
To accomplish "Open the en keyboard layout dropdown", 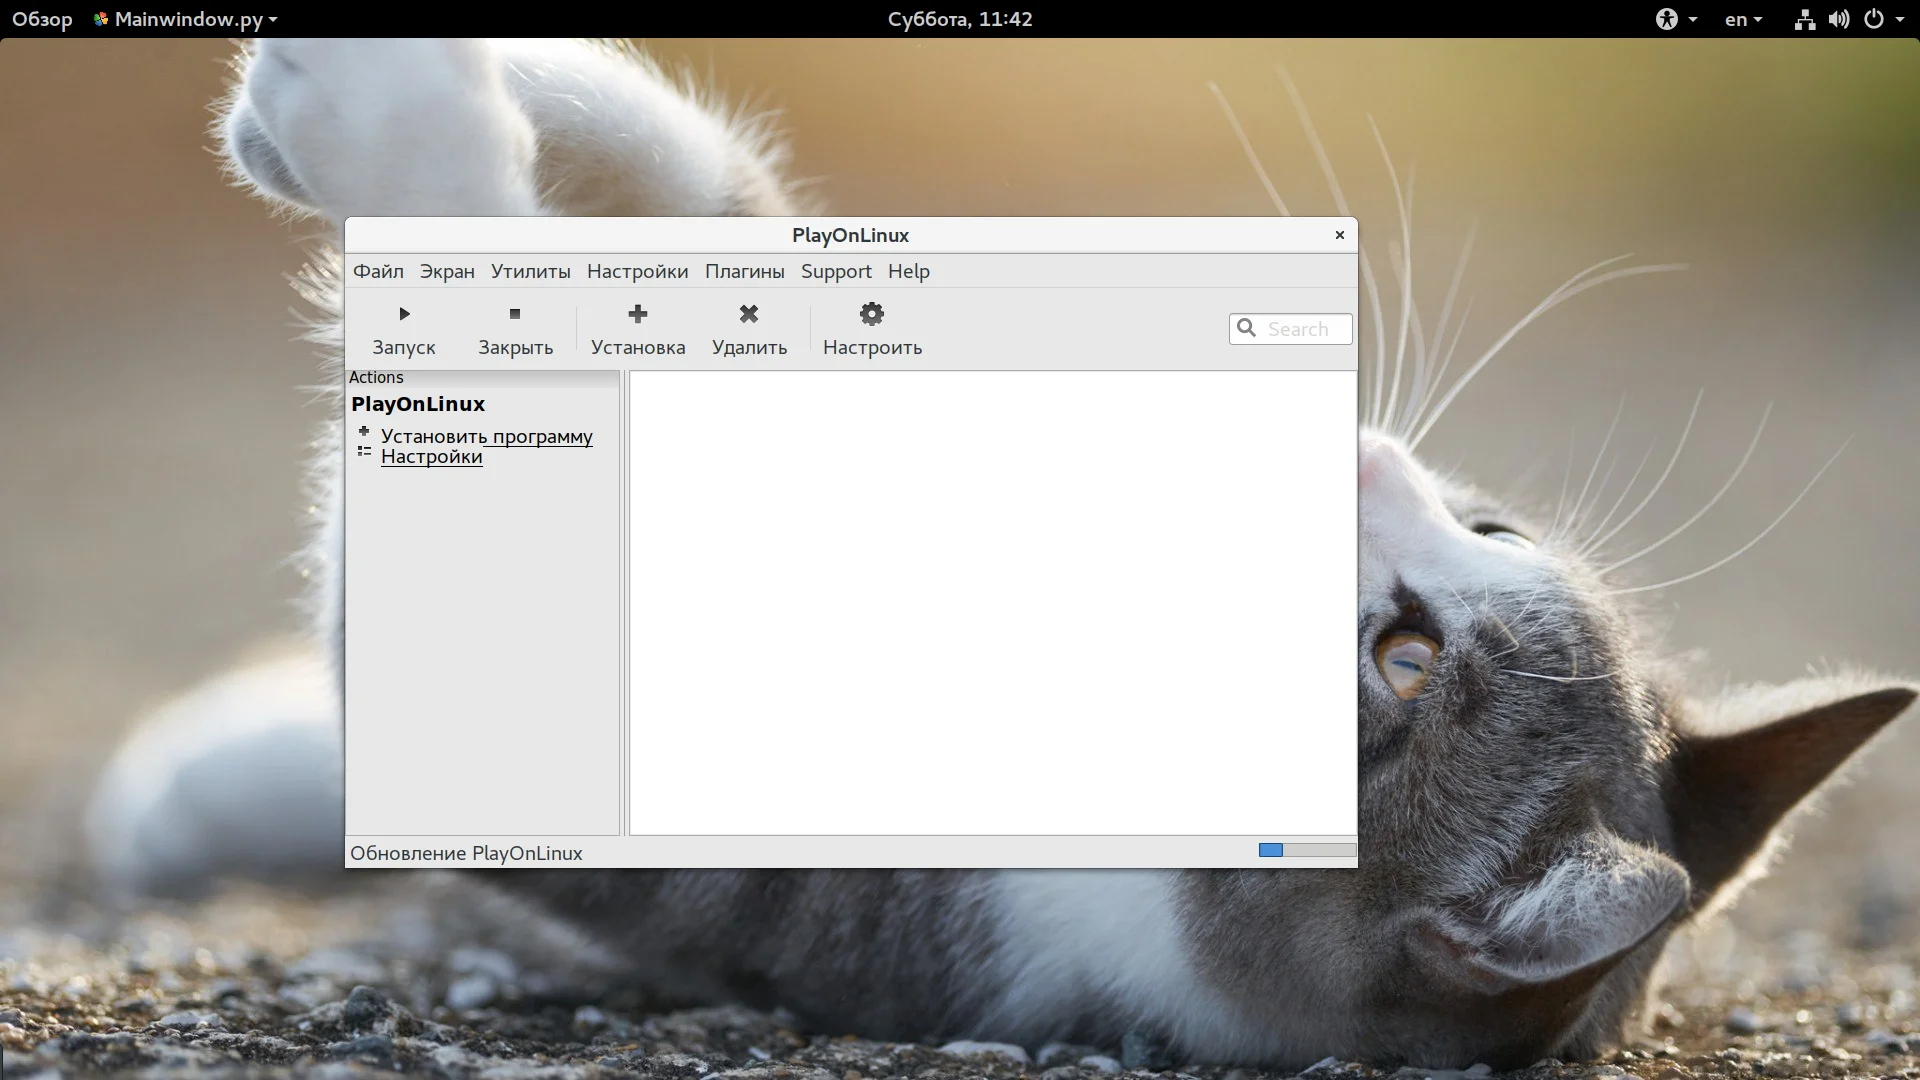I will pyautogui.click(x=1743, y=19).
